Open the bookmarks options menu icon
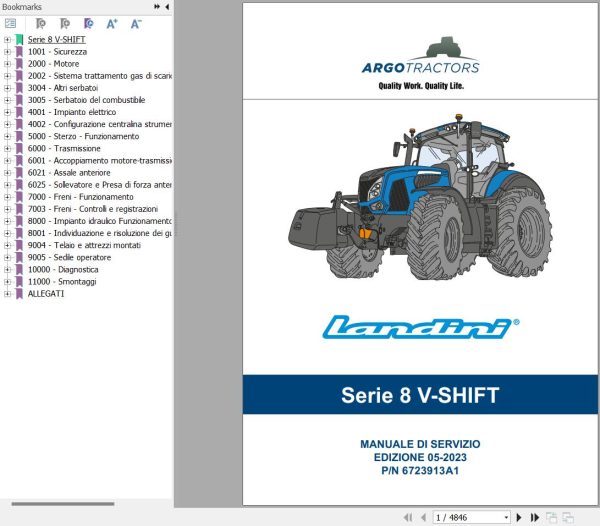The height and width of the screenshot is (526, 600). pos(10,24)
